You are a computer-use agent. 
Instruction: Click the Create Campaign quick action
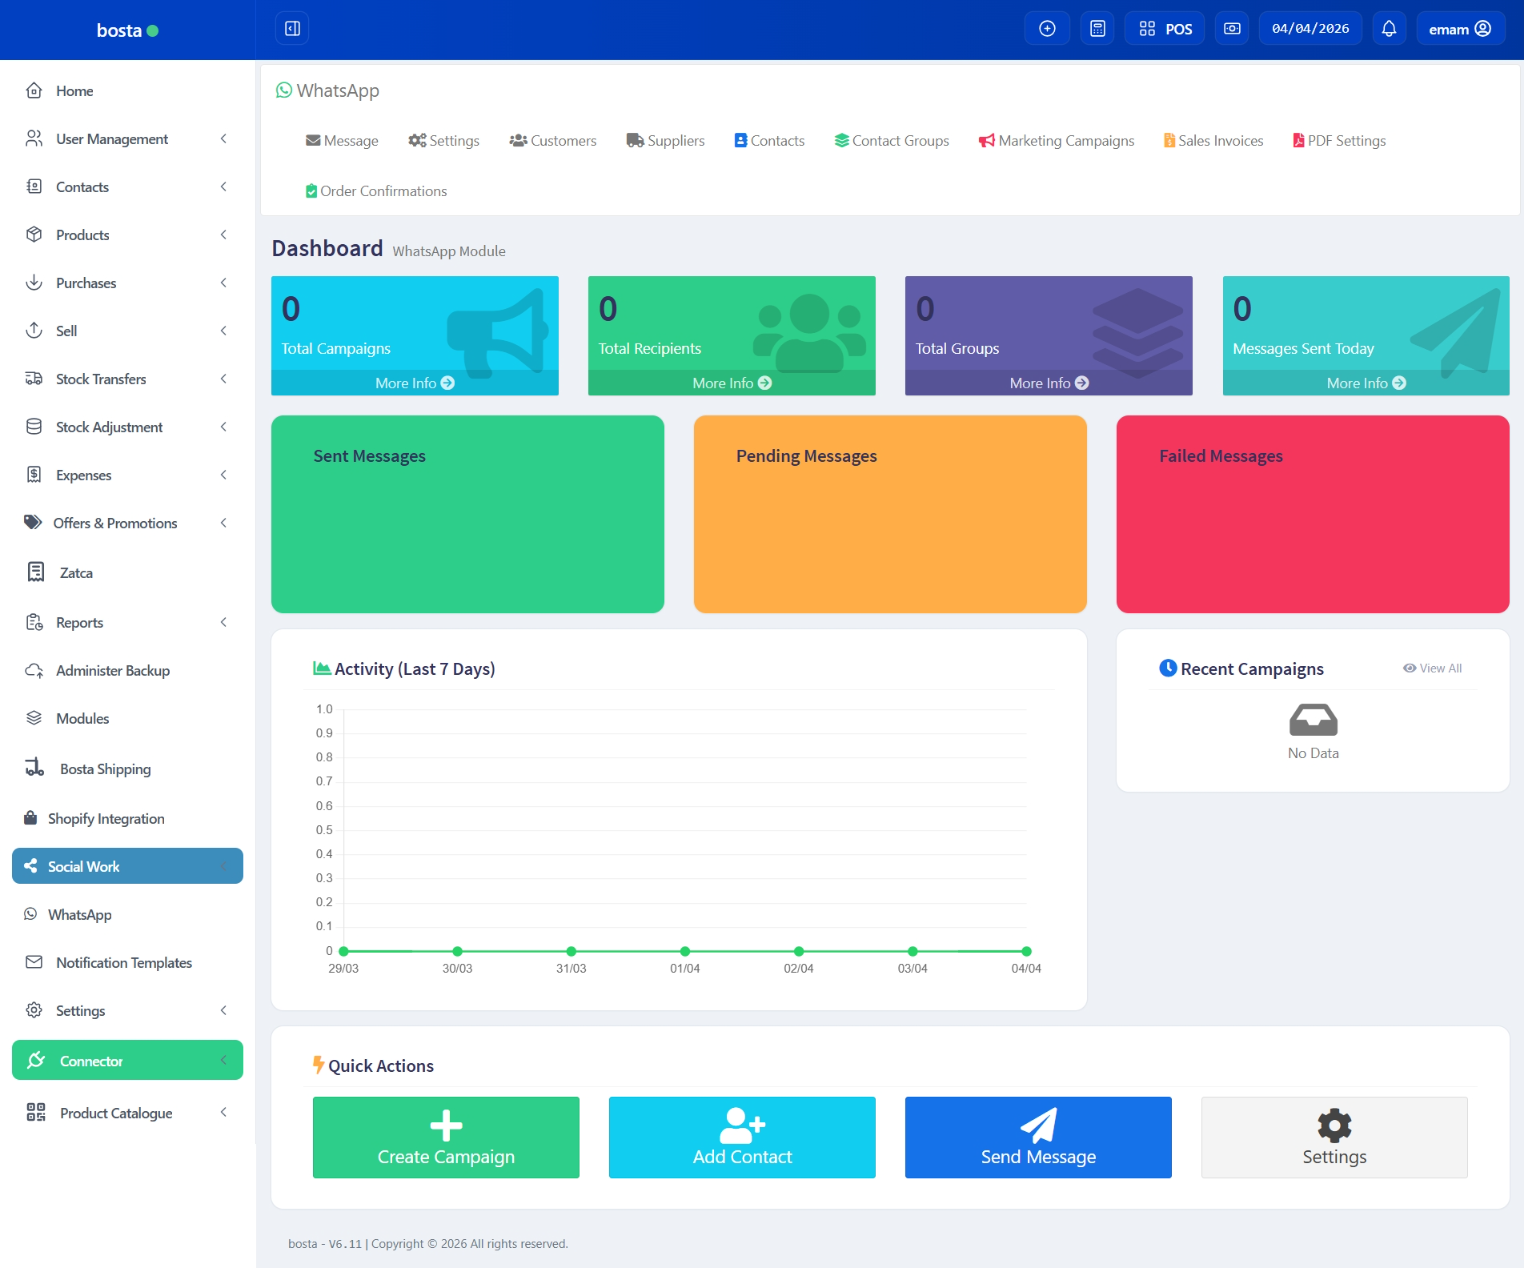click(446, 1137)
